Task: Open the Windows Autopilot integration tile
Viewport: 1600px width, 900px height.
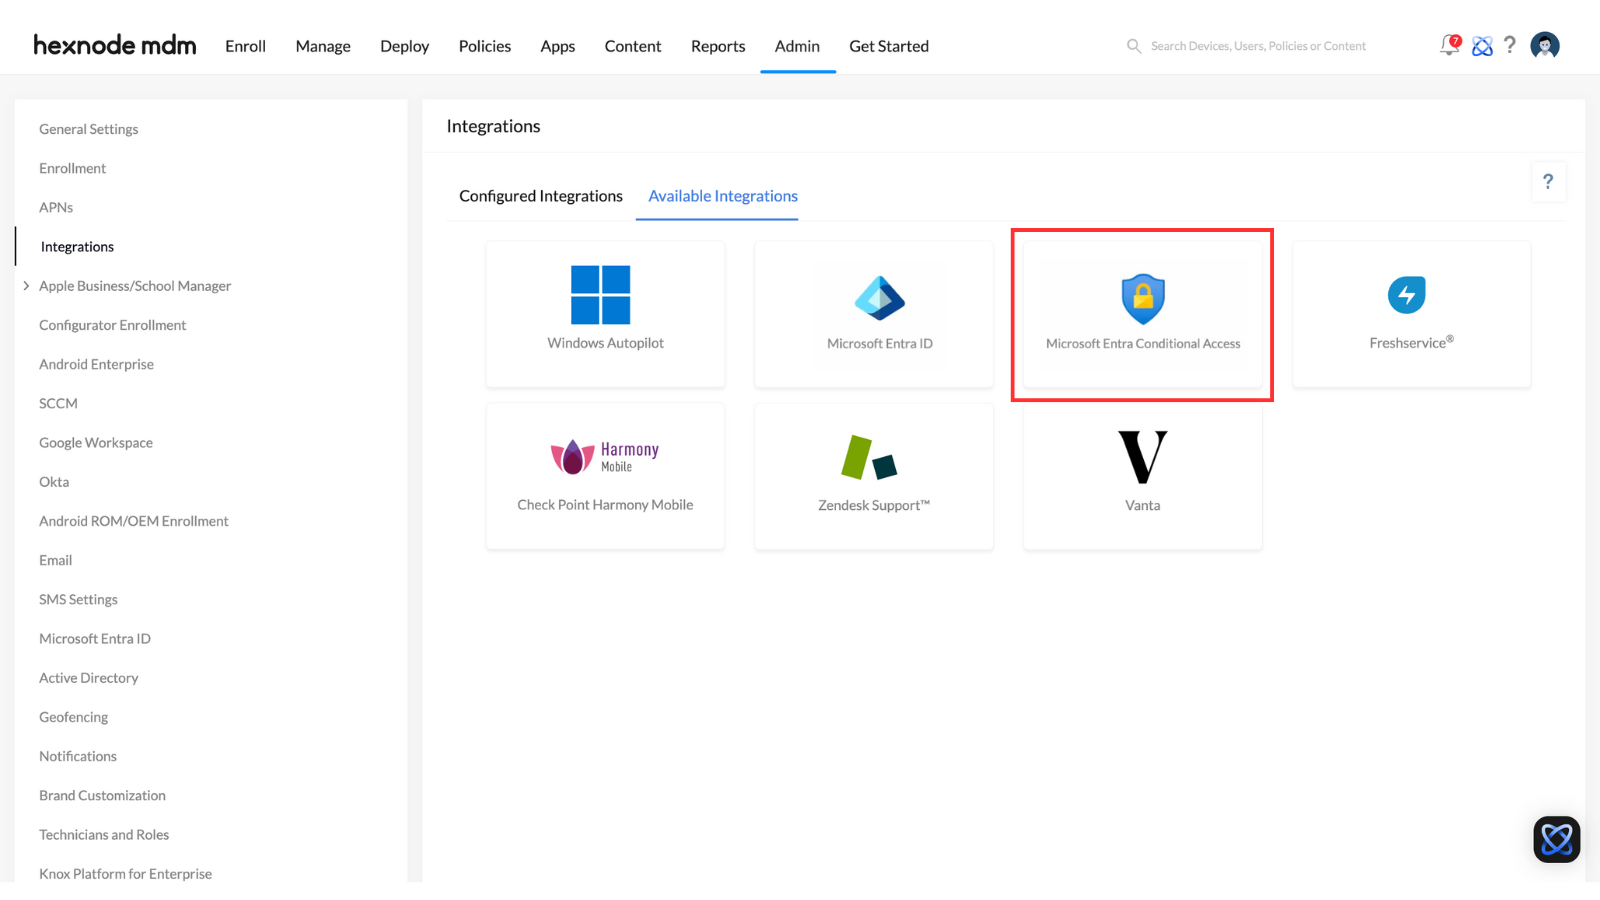Action: click(604, 313)
